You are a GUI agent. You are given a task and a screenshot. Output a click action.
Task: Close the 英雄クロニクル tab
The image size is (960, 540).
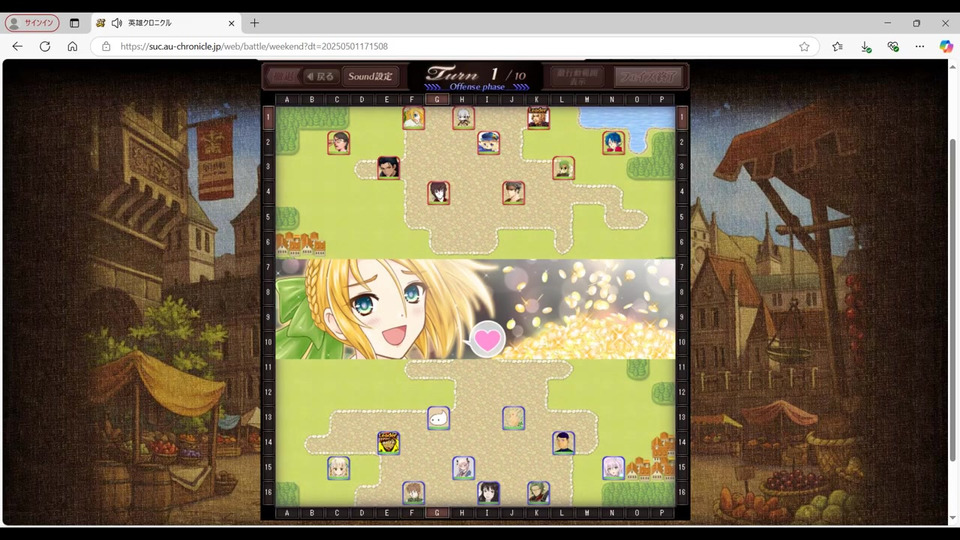click(231, 23)
